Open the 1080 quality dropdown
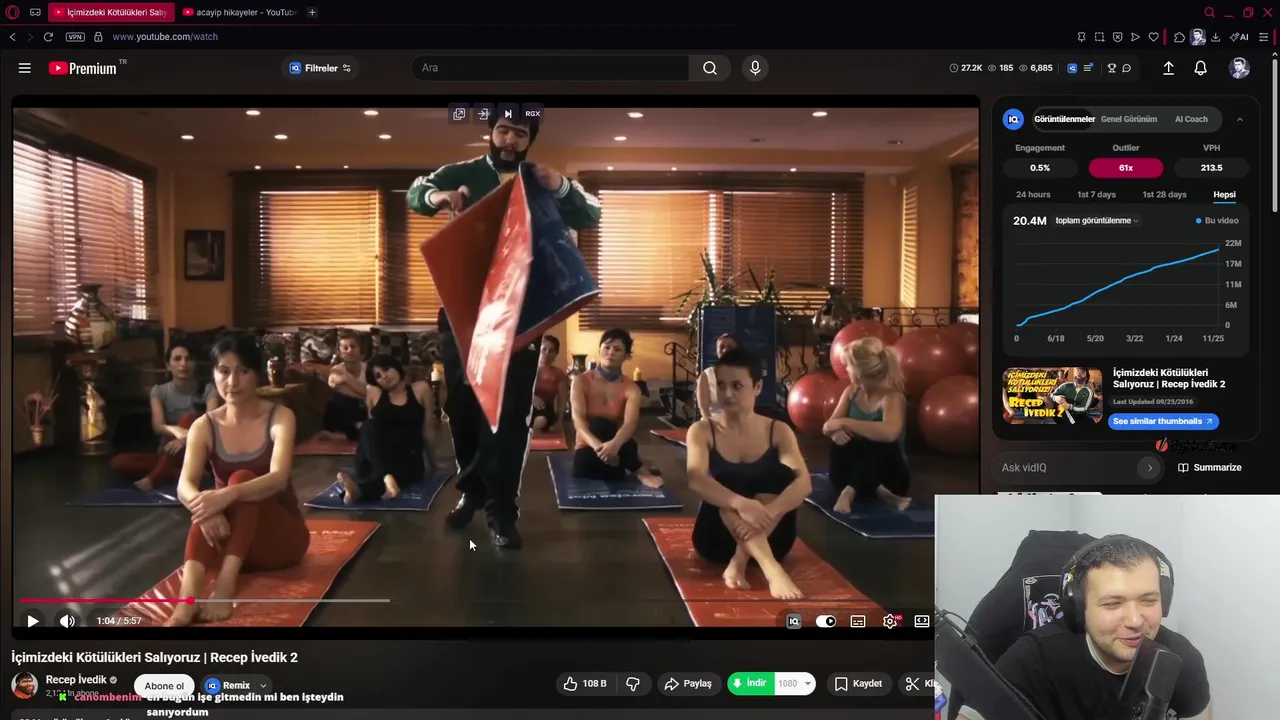The image size is (1280, 720). (794, 684)
